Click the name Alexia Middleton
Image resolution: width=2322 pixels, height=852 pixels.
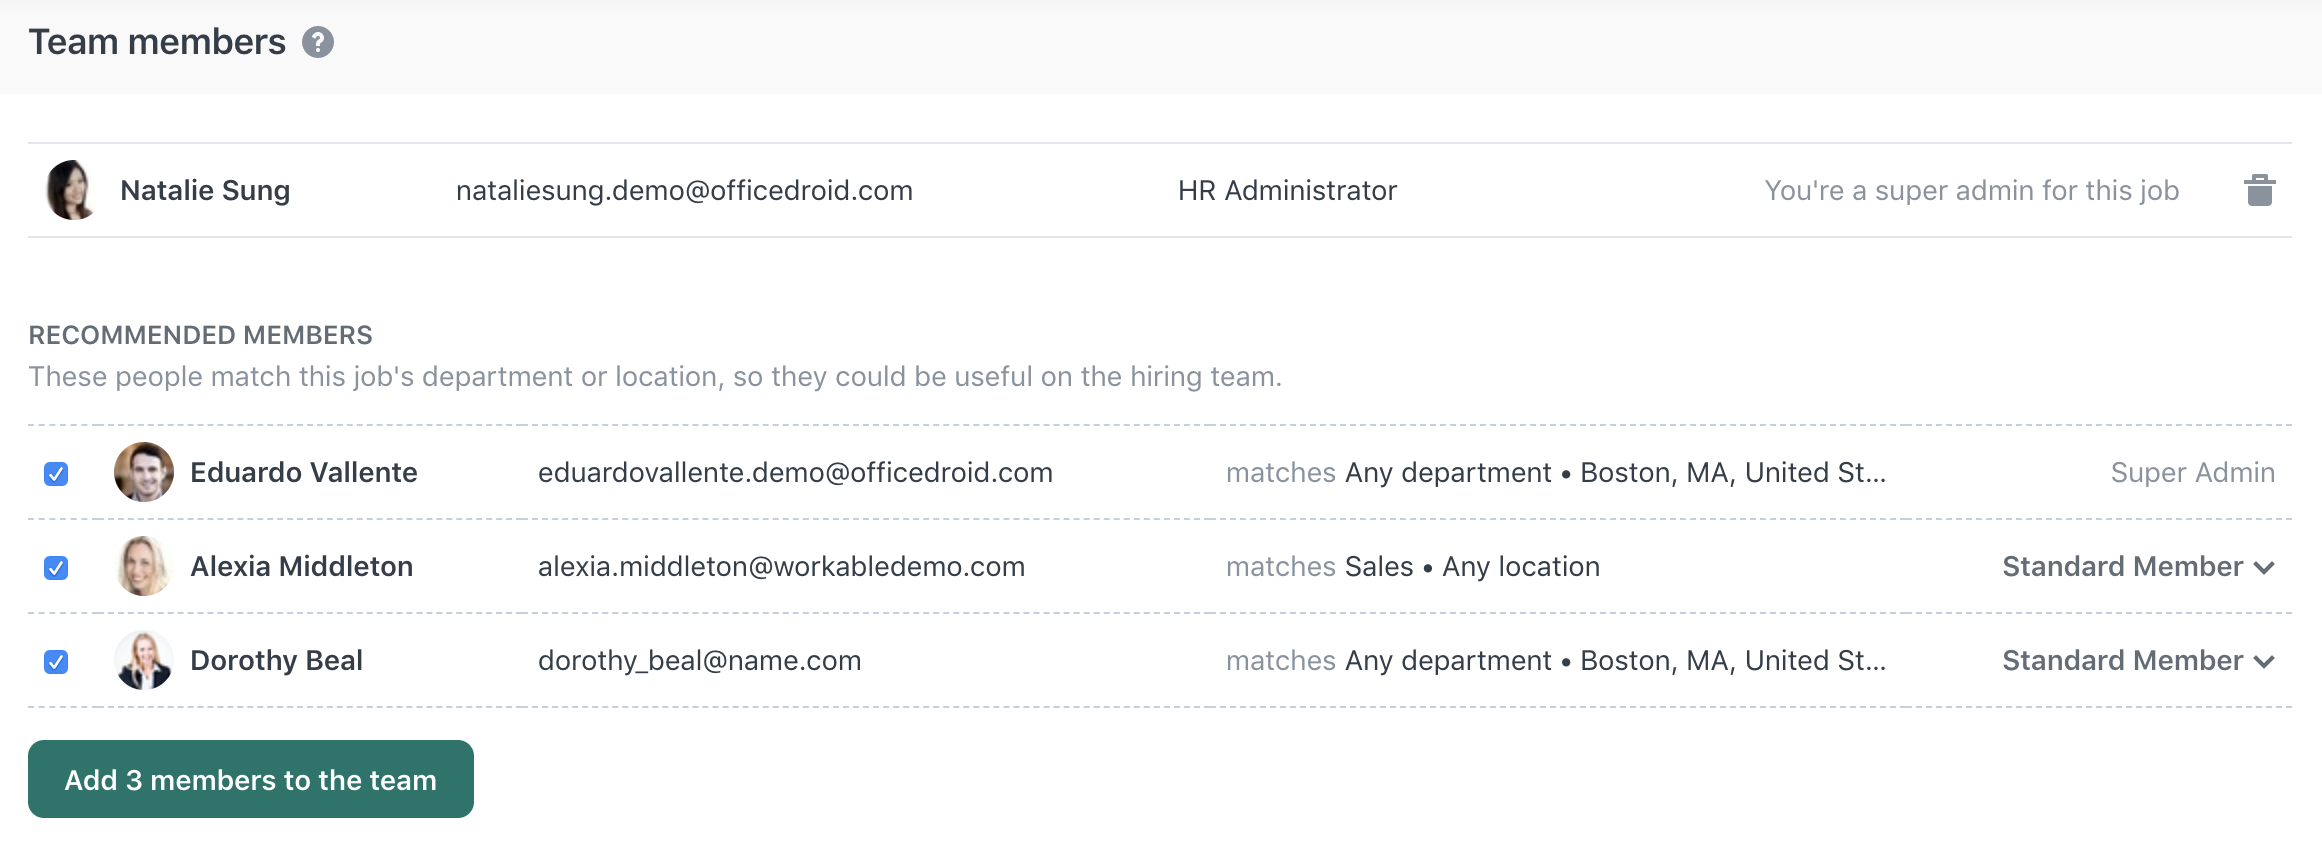coord(301,566)
